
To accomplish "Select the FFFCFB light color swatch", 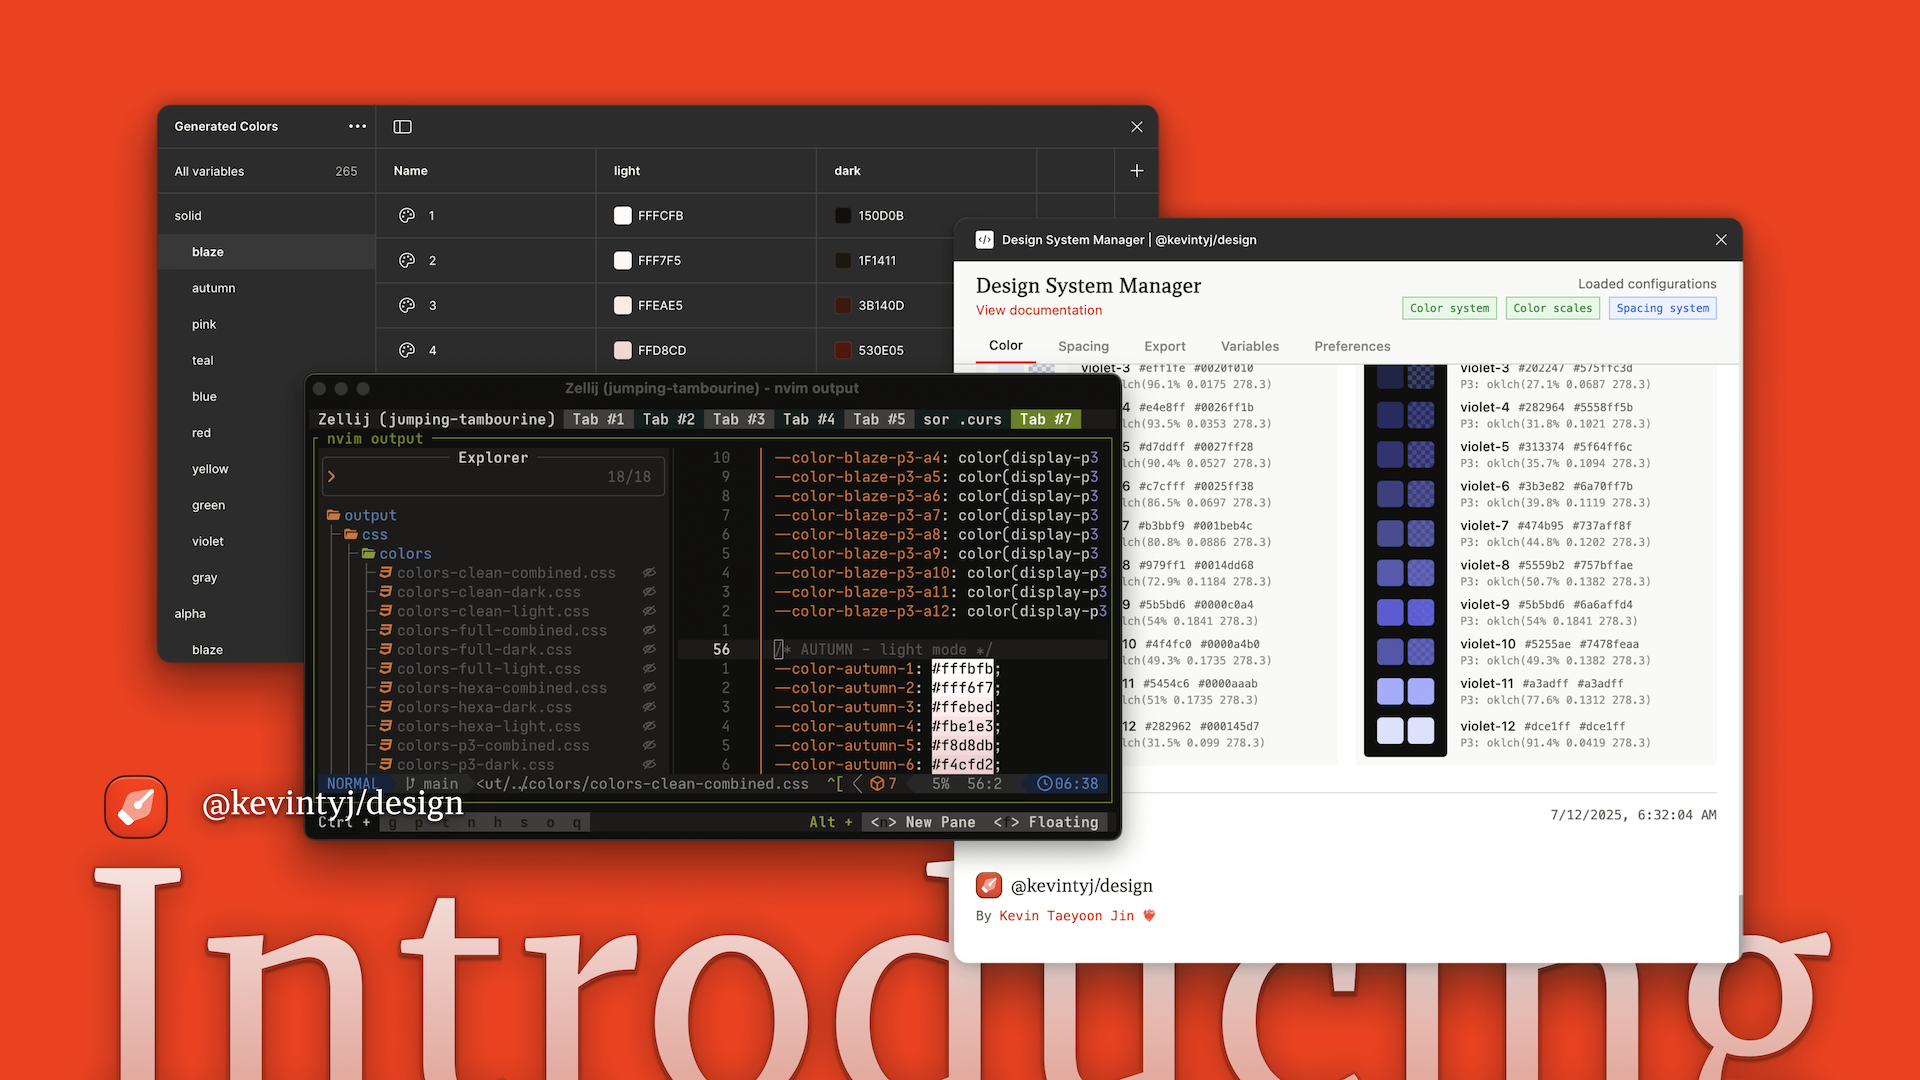I will (622, 215).
